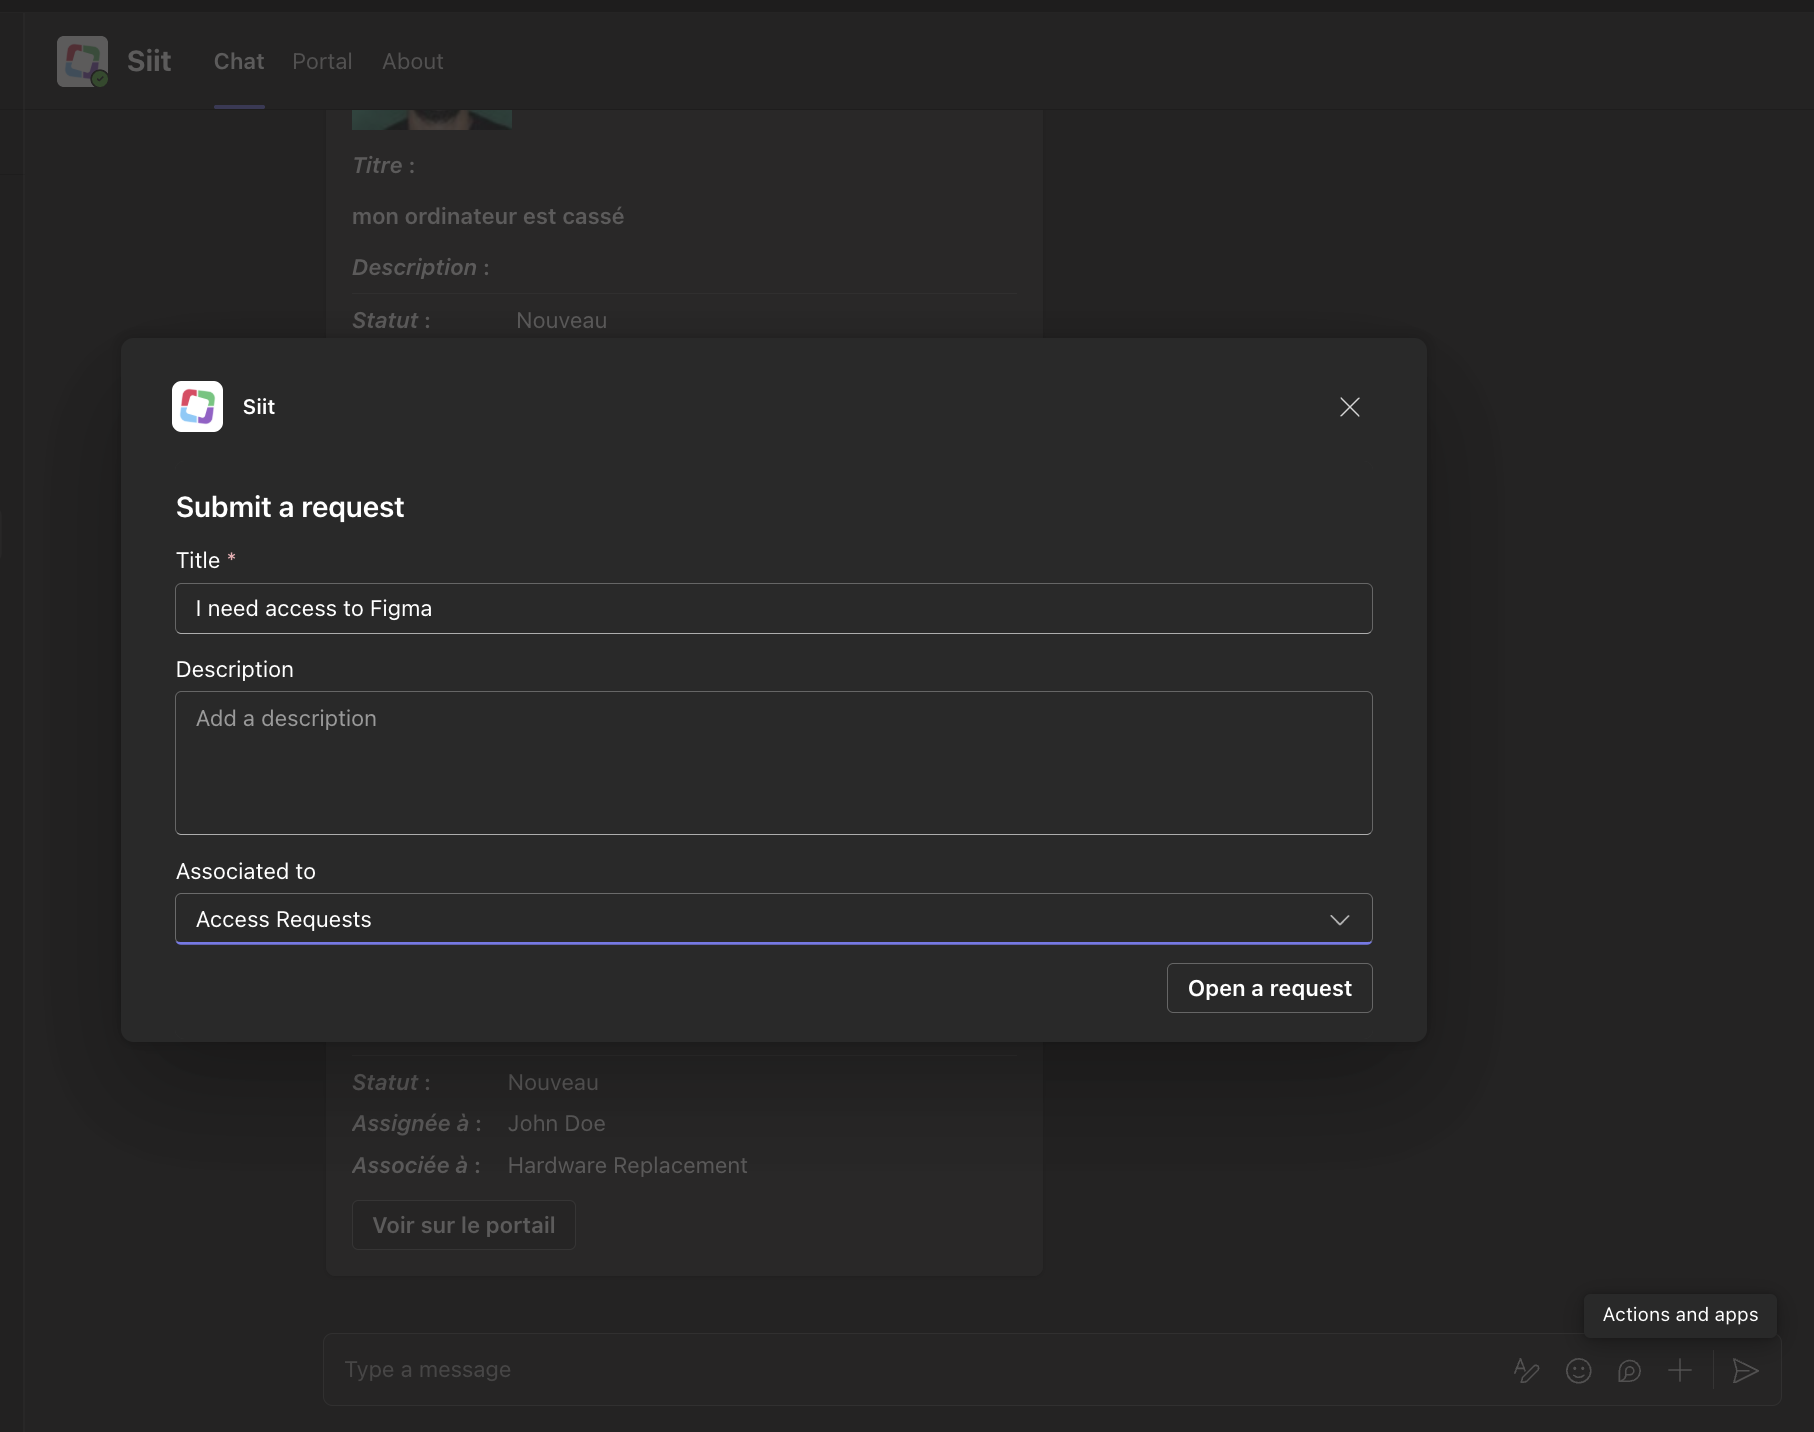Expand the Access Requests chevron arrow

1339,920
